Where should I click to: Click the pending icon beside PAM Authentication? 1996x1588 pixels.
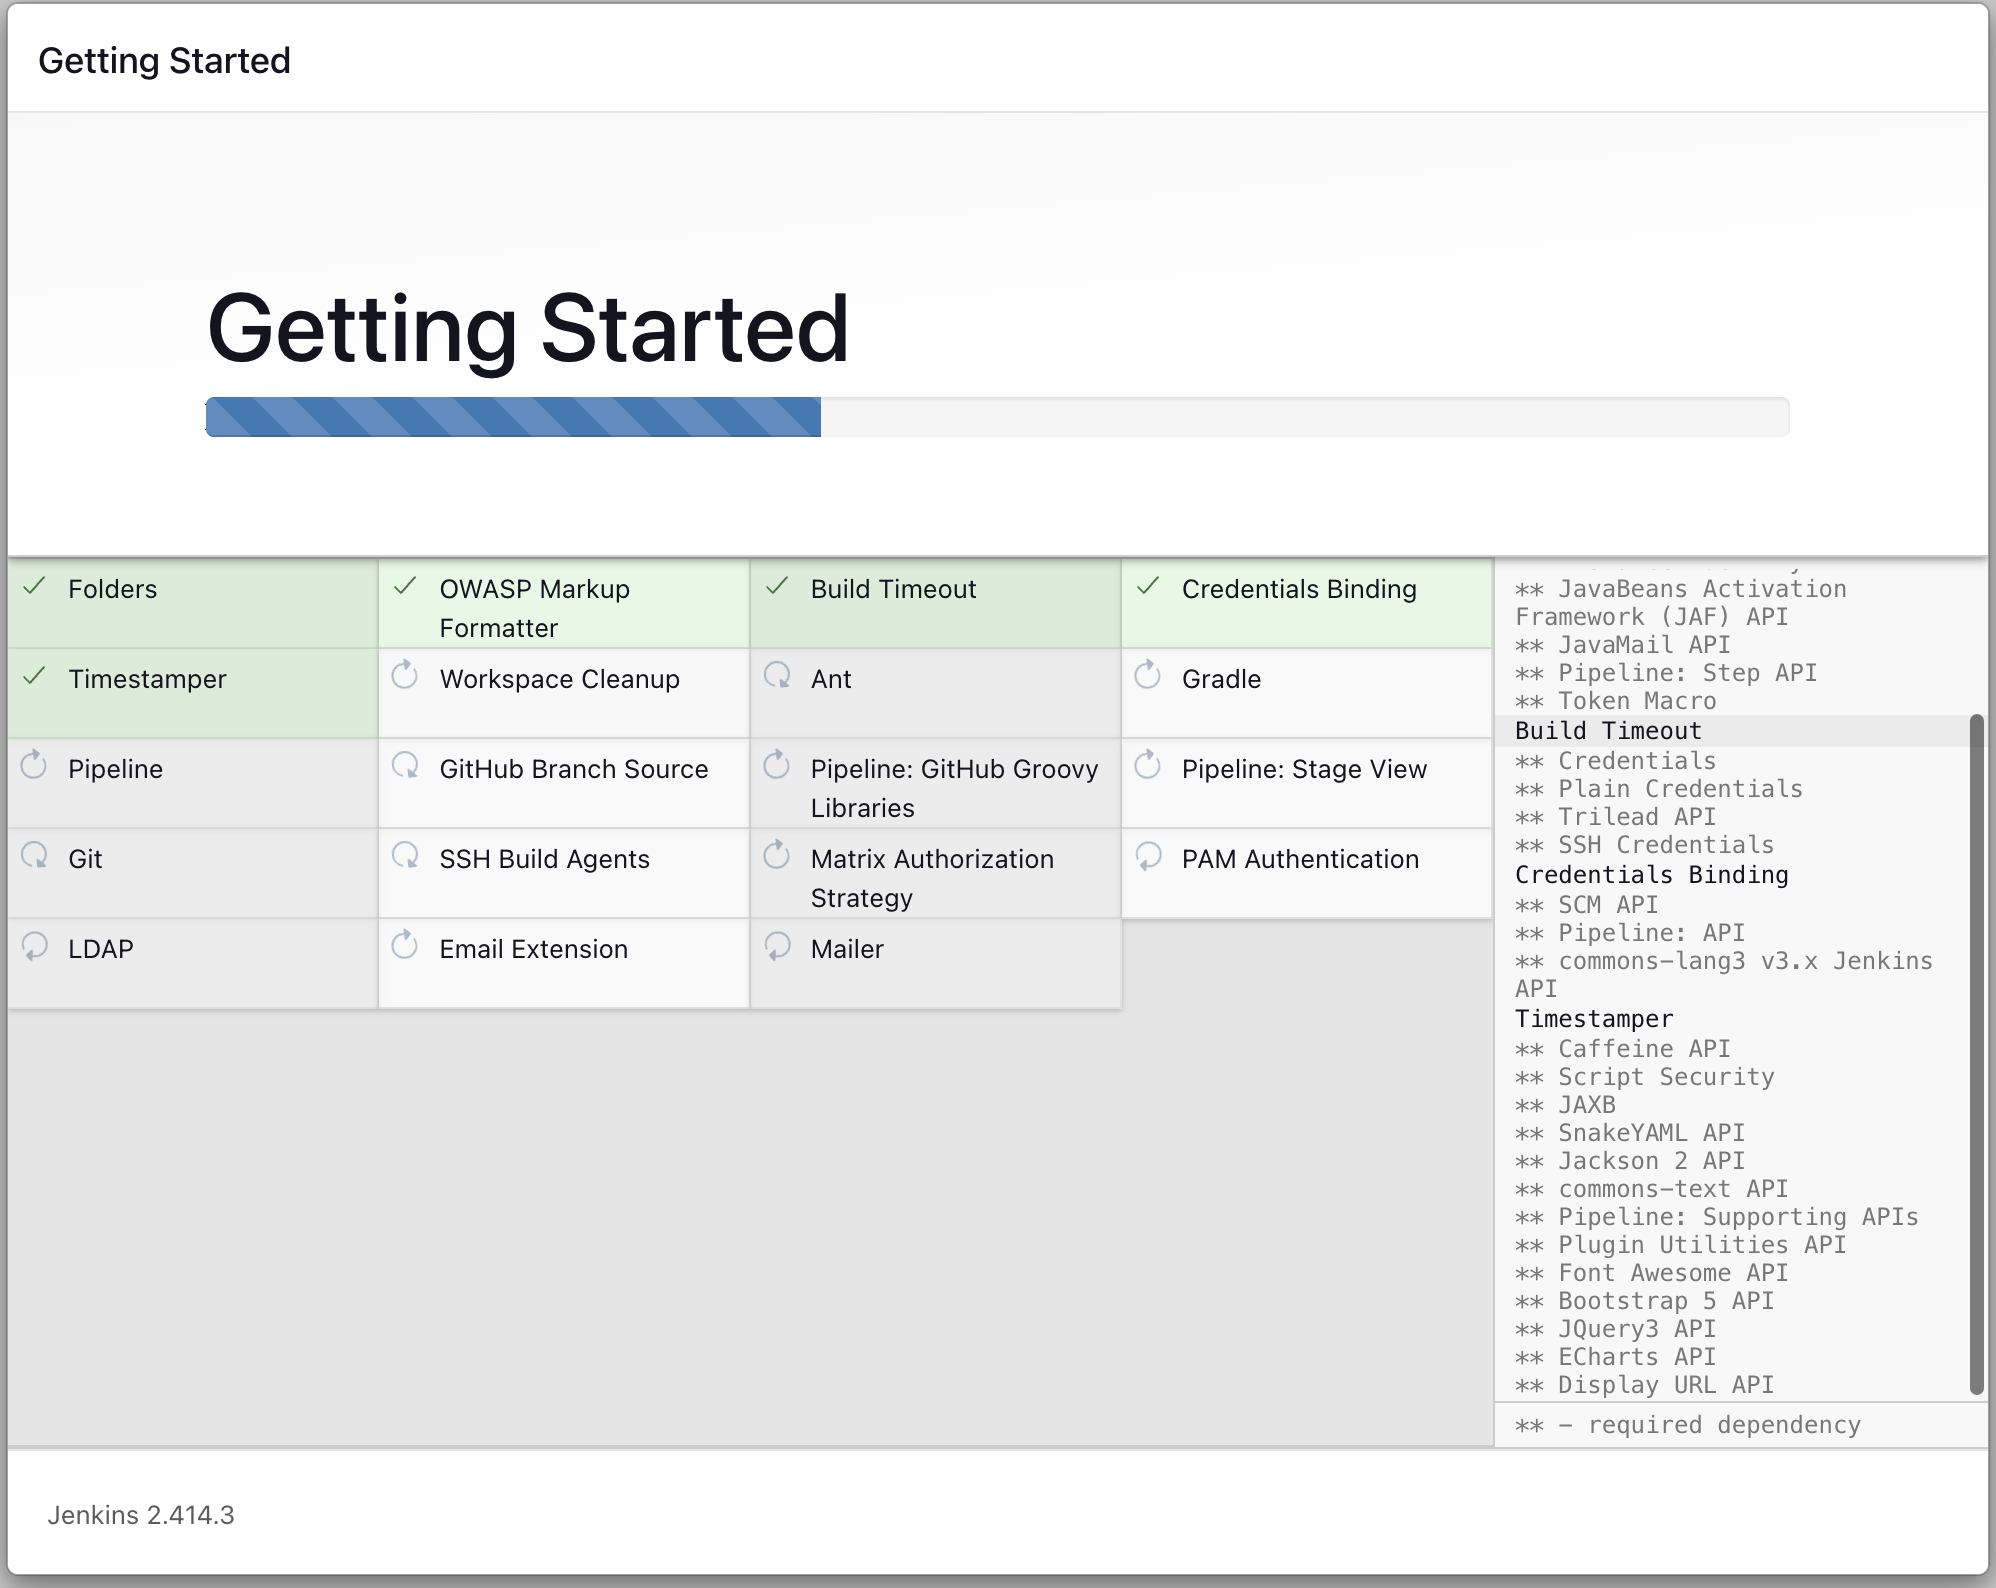pos(1148,856)
